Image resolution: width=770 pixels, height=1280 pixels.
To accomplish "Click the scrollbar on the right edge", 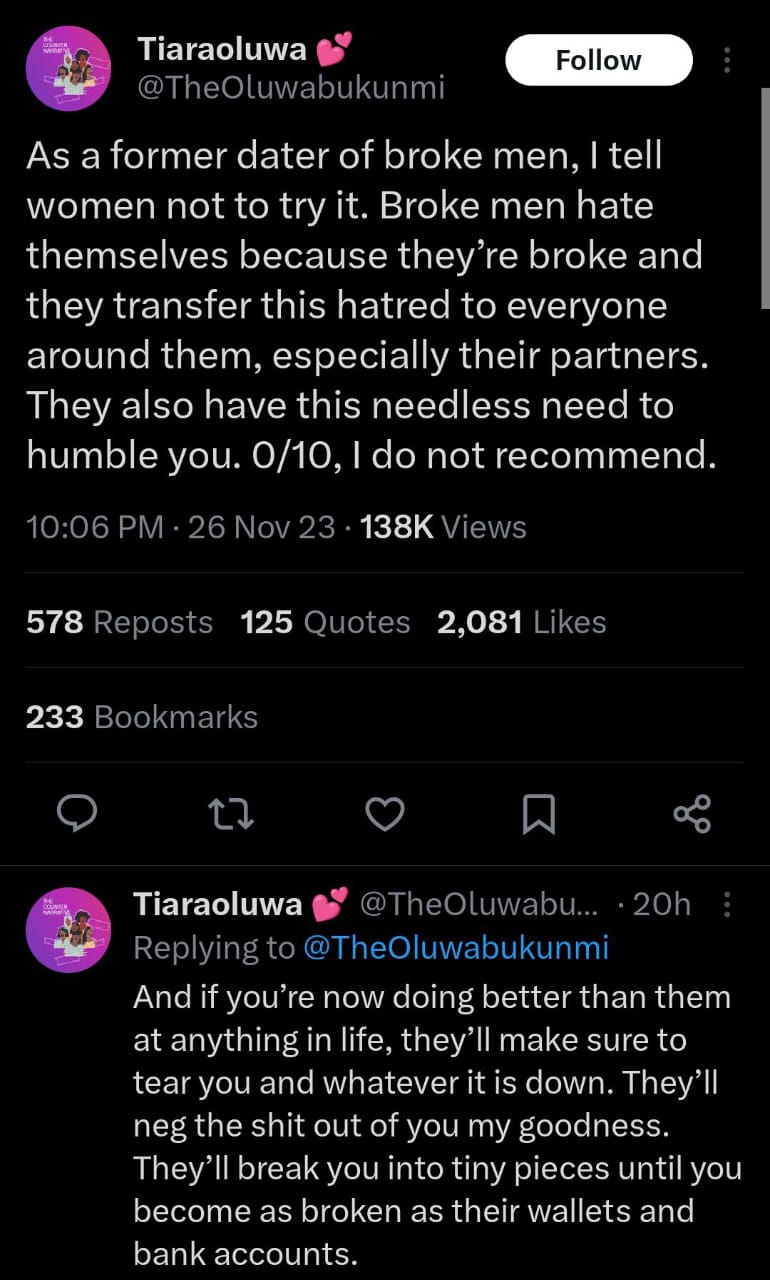I will click(x=765, y=200).
